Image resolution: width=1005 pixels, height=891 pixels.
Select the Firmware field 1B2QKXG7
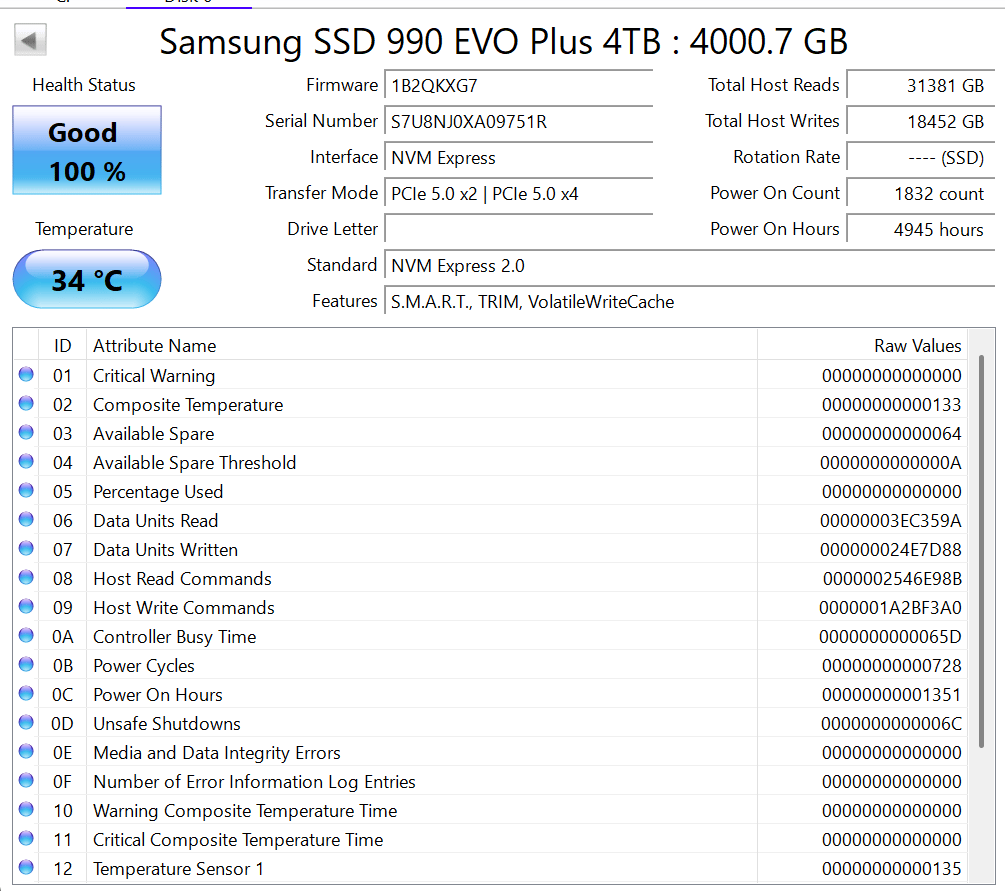click(x=519, y=85)
